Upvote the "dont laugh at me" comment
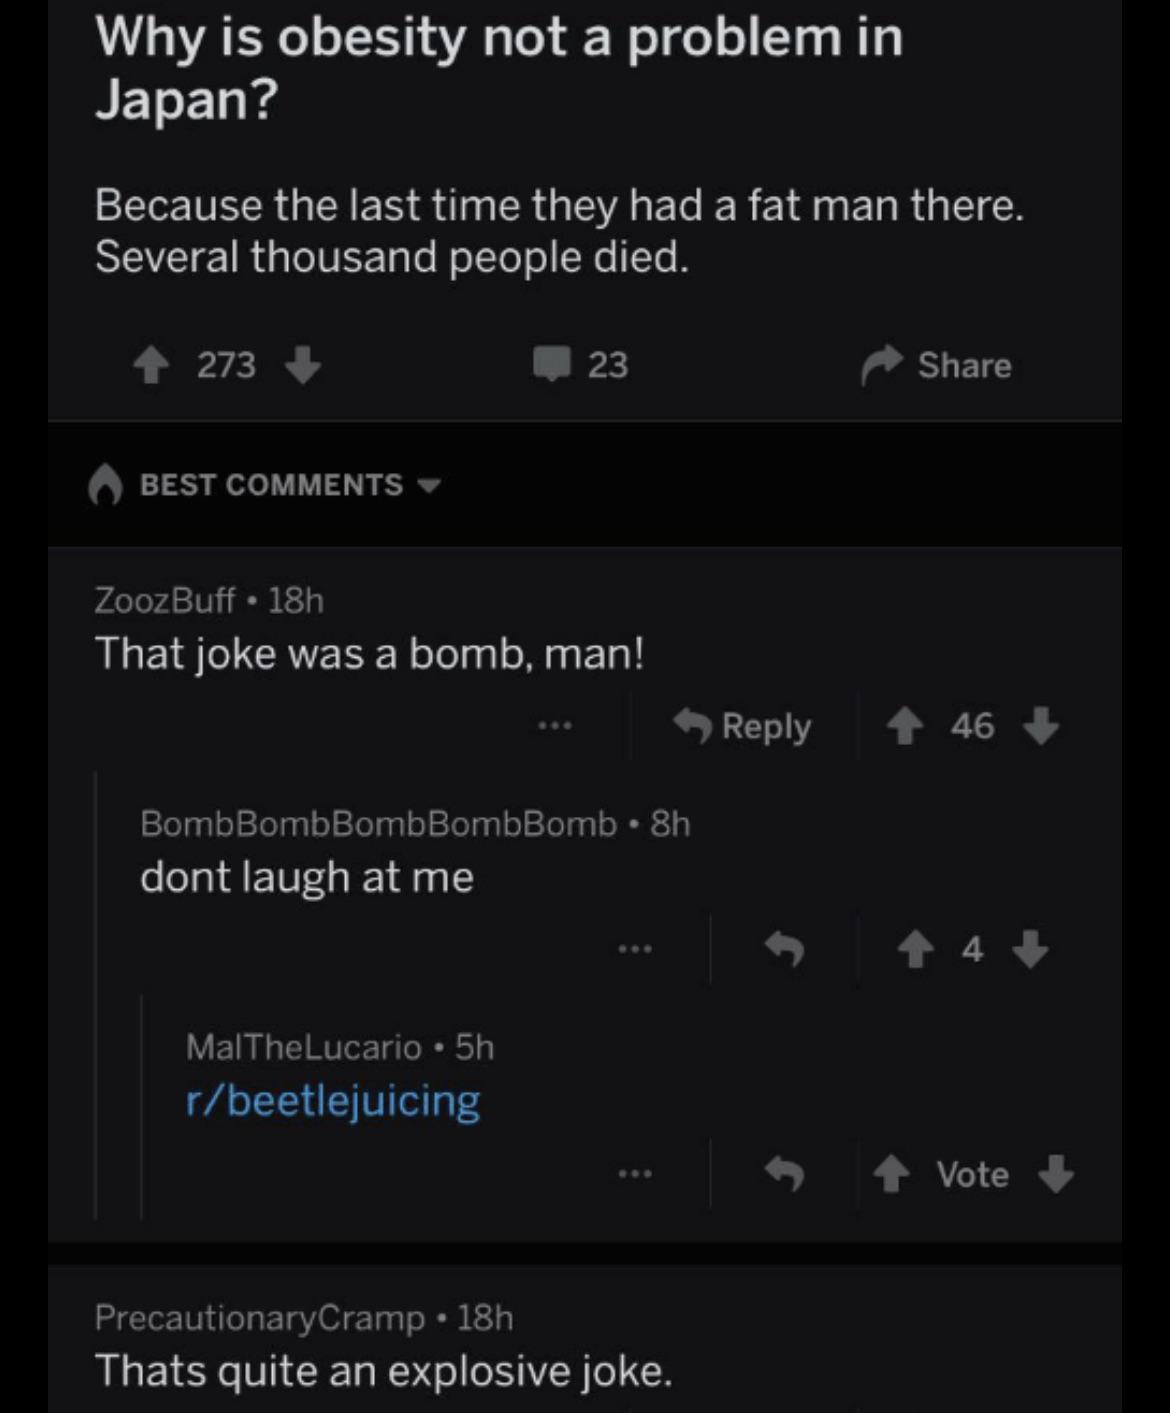 [915, 948]
